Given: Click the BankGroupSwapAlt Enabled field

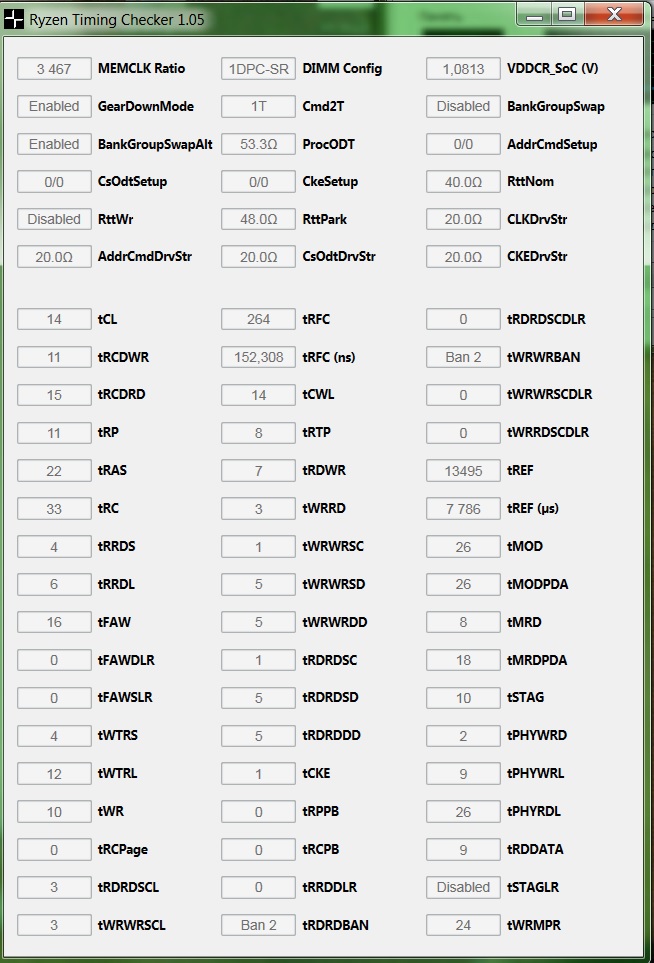Looking at the screenshot, I should [x=54, y=144].
